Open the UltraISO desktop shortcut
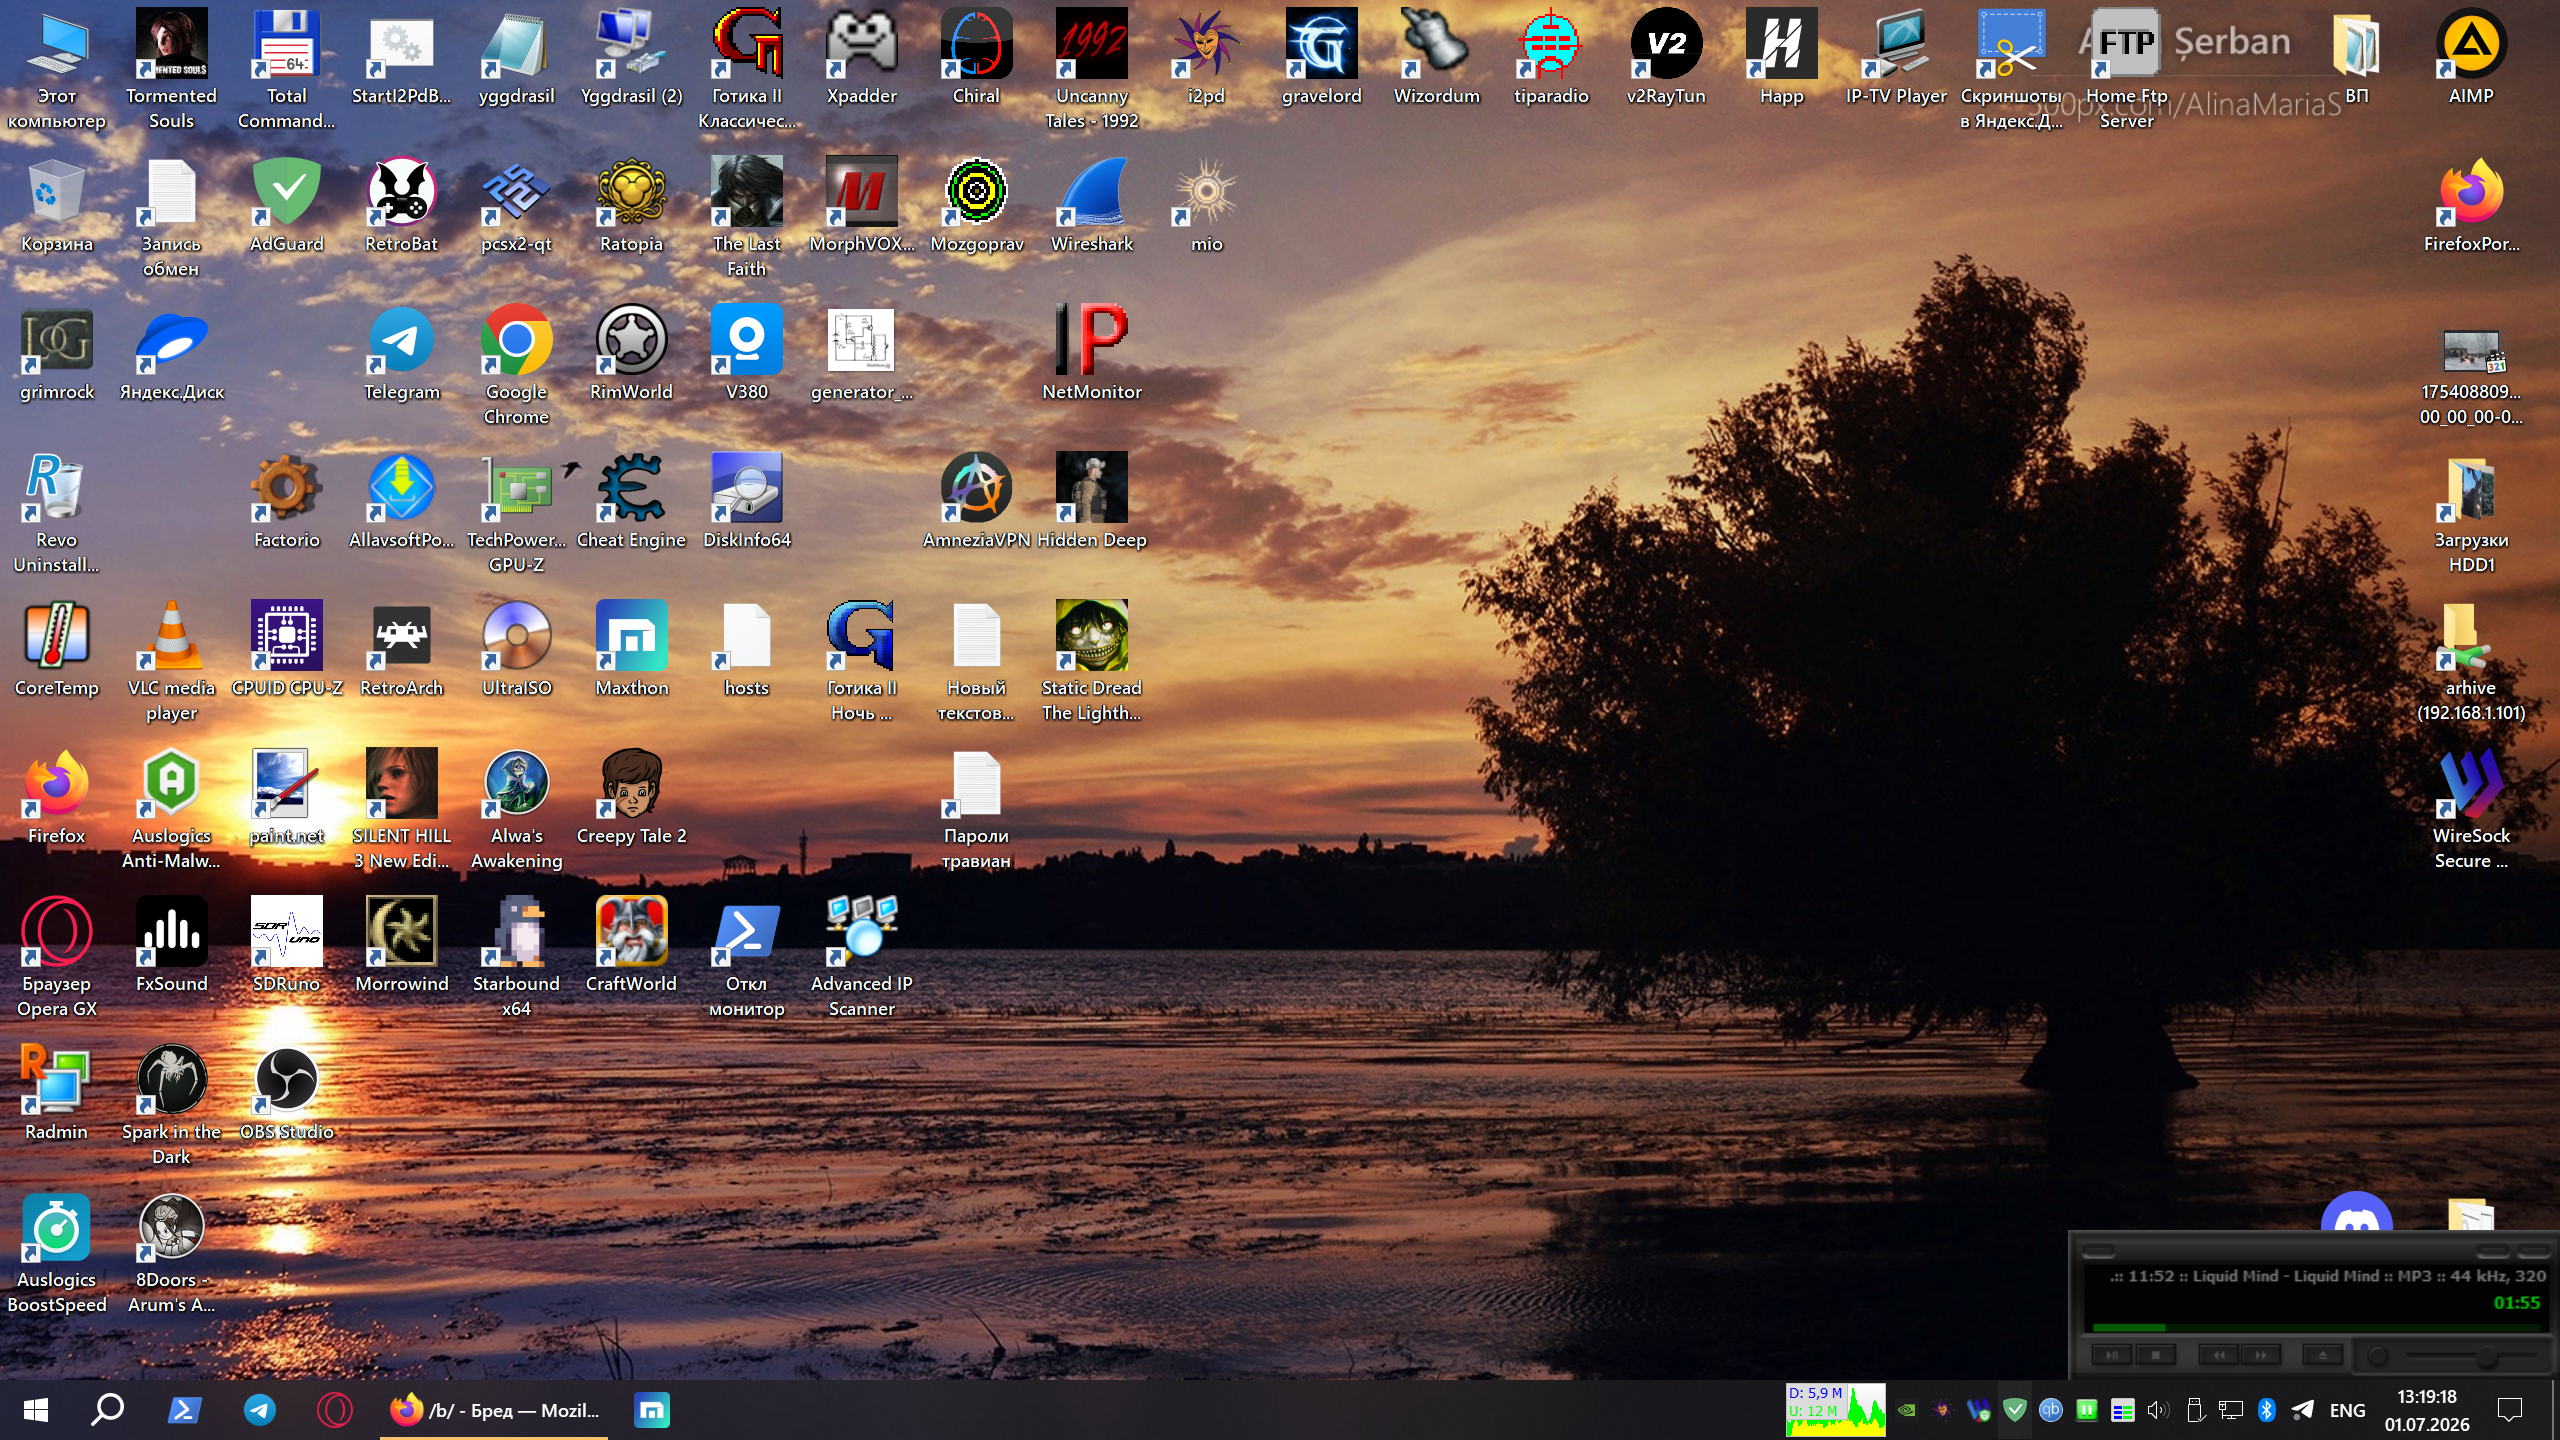The width and height of the screenshot is (2560, 1440). (x=517, y=650)
